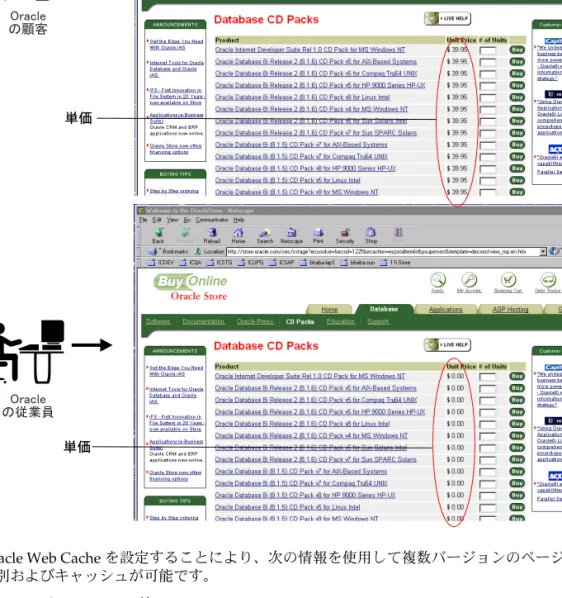Image resolution: width=562 pixels, height=598 pixels.
Task: Click units field for Compaq Tru64 8.1.6 at $39.95
Action: 488,74
